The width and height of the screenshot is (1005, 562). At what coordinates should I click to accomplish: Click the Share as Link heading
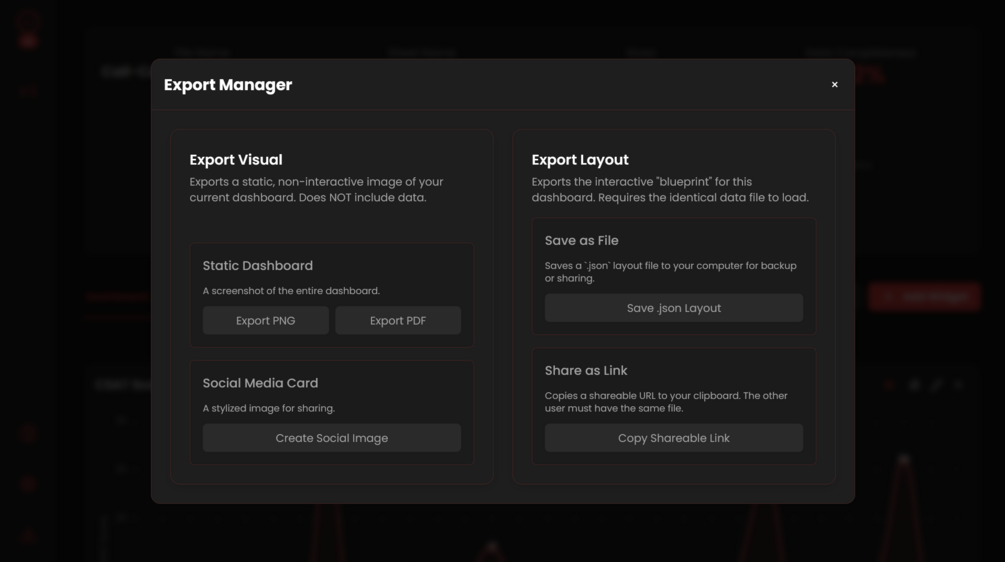click(586, 371)
